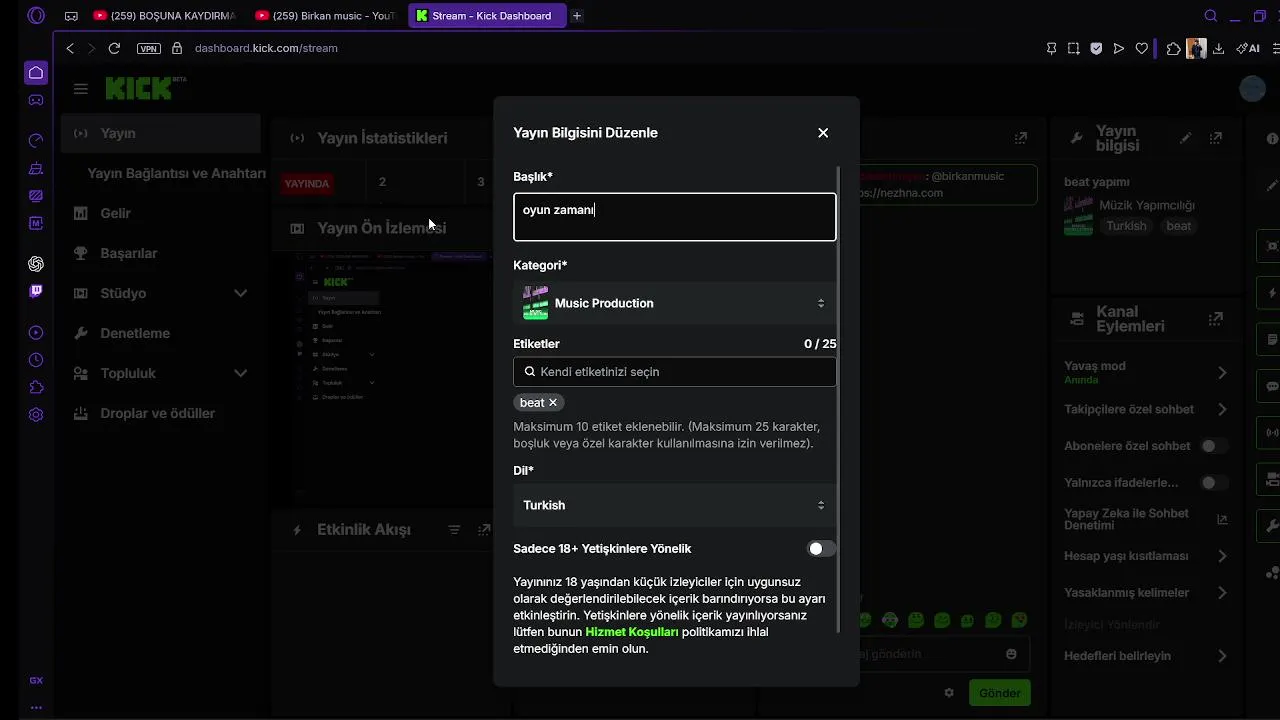The image size is (1280, 720).
Task: Pop out the Yayın bilgisi panel
Action: pyautogui.click(x=1215, y=138)
